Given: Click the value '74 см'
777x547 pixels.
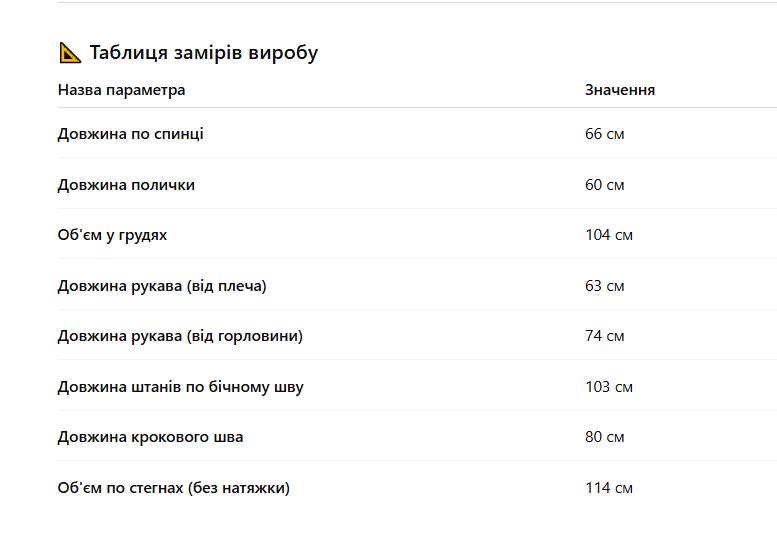Looking at the screenshot, I should point(605,336).
